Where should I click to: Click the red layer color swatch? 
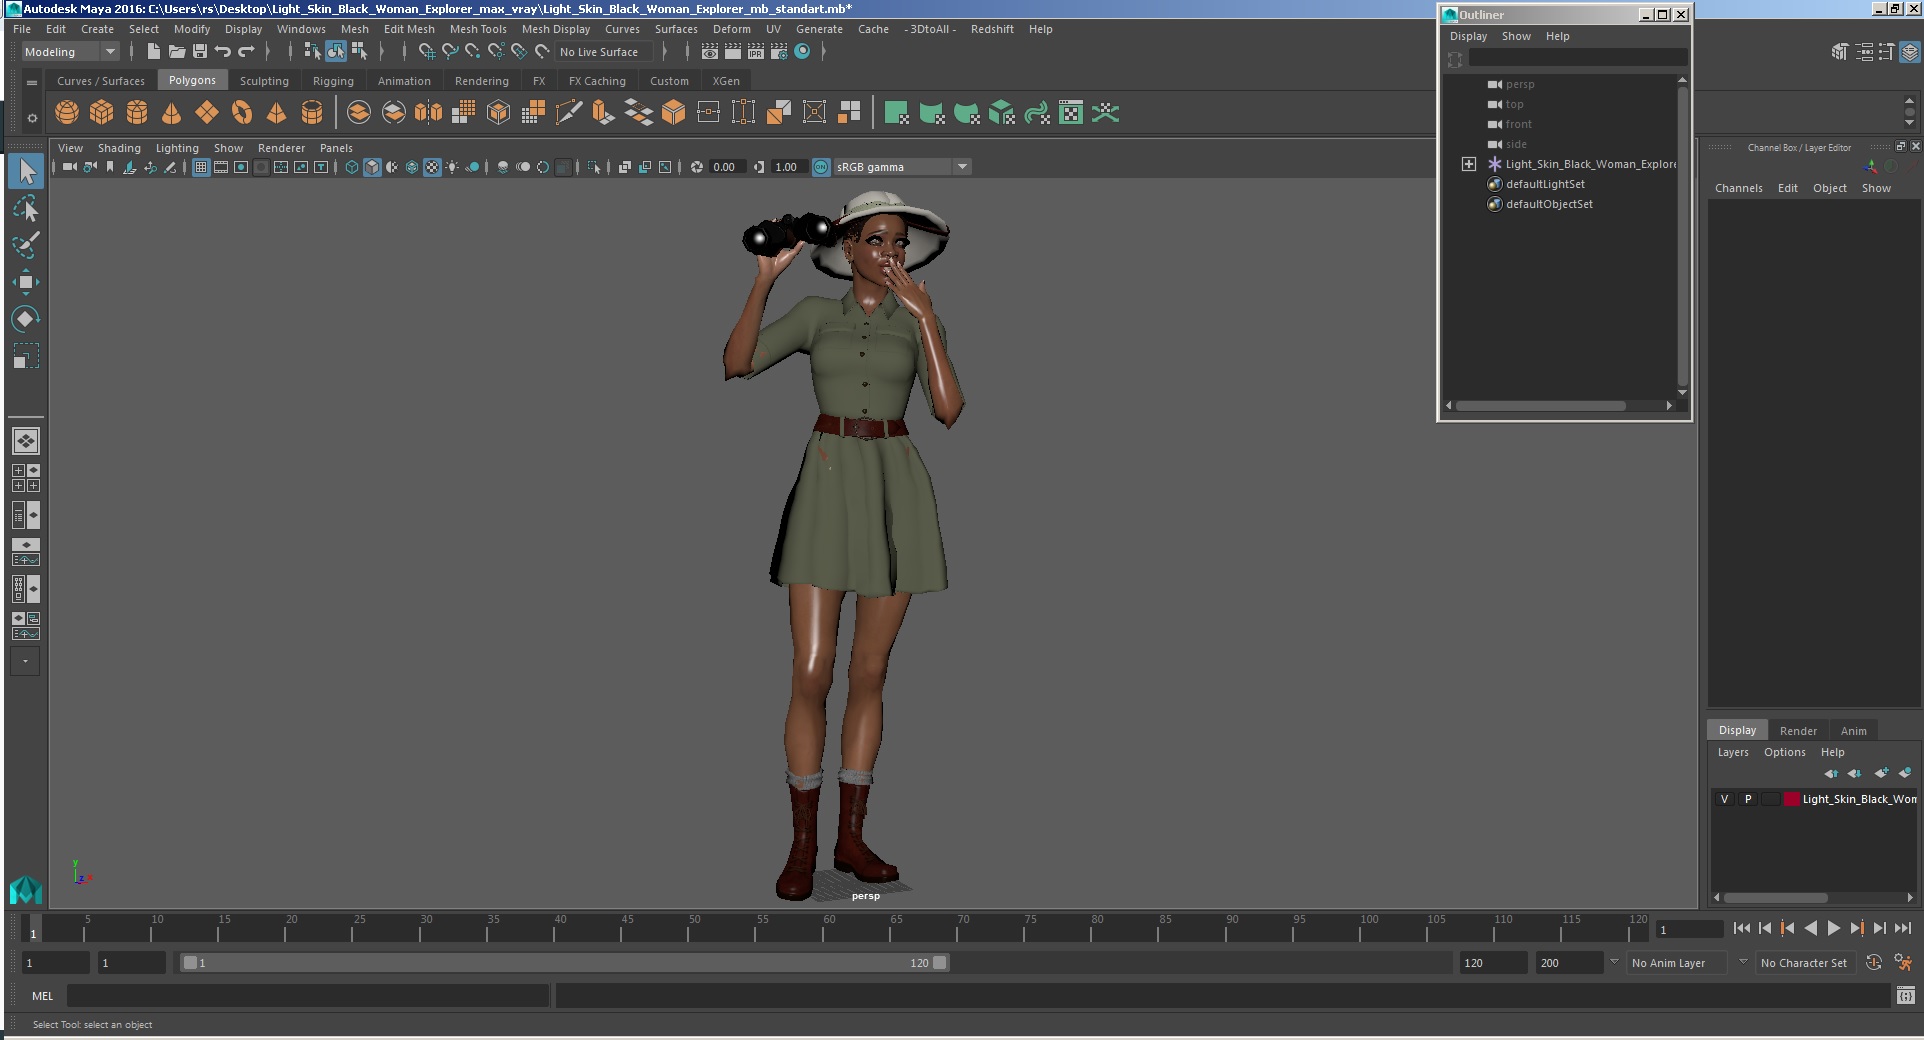point(1792,799)
